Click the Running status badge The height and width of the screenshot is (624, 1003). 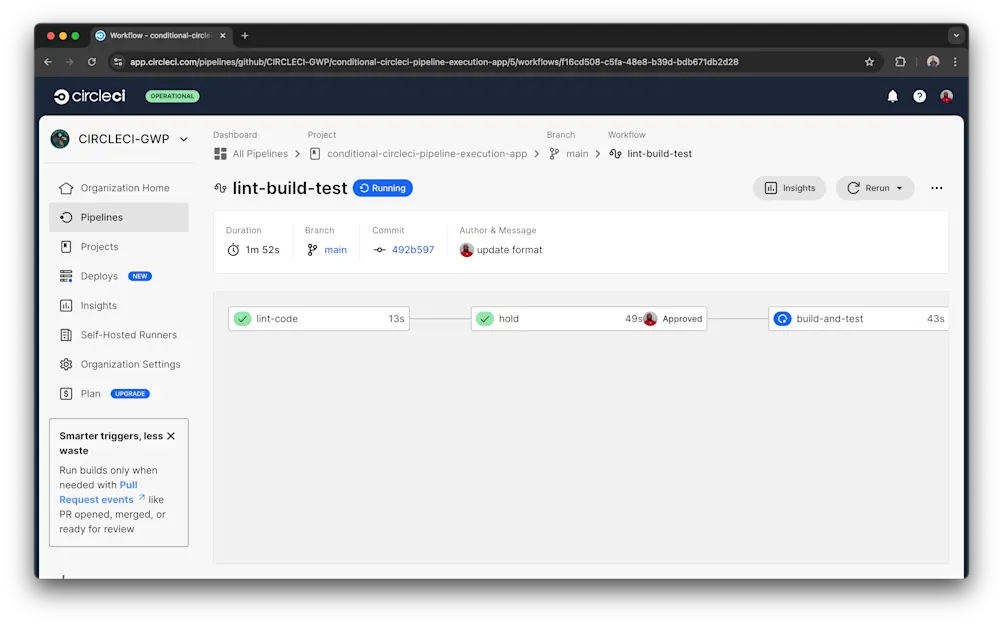tap(383, 188)
